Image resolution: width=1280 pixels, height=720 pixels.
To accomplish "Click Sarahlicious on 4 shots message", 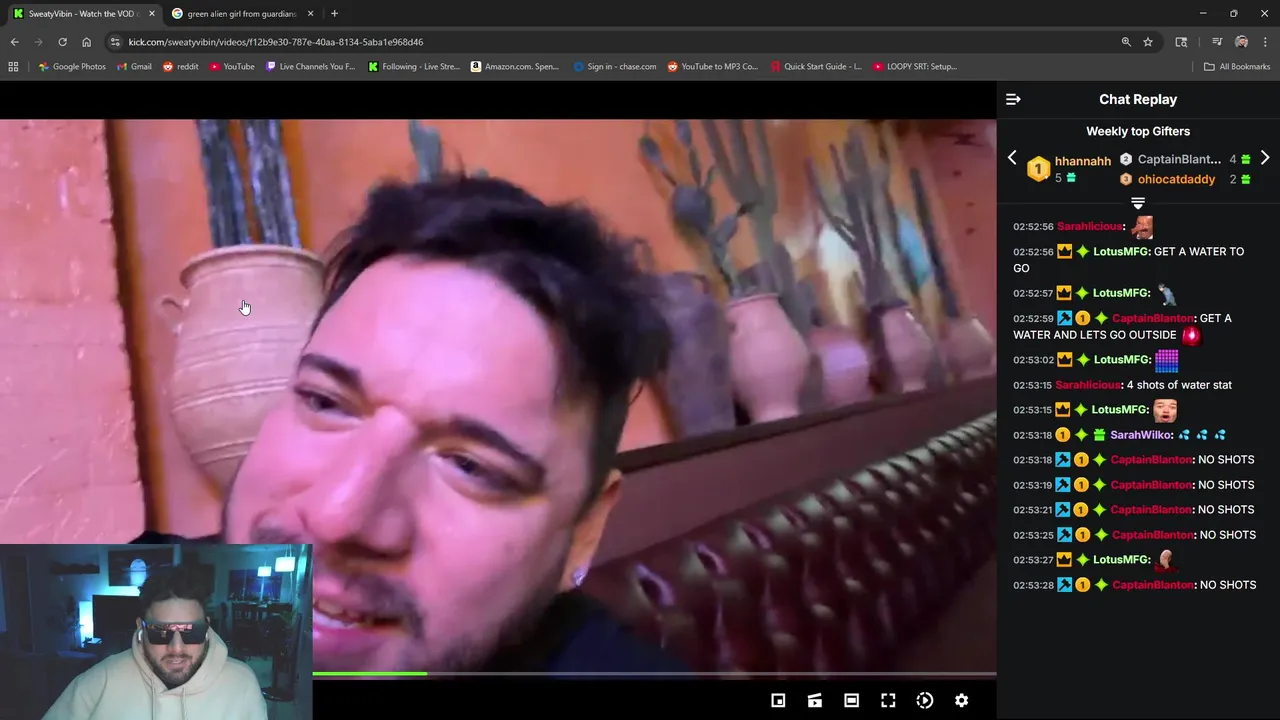I will [1088, 385].
